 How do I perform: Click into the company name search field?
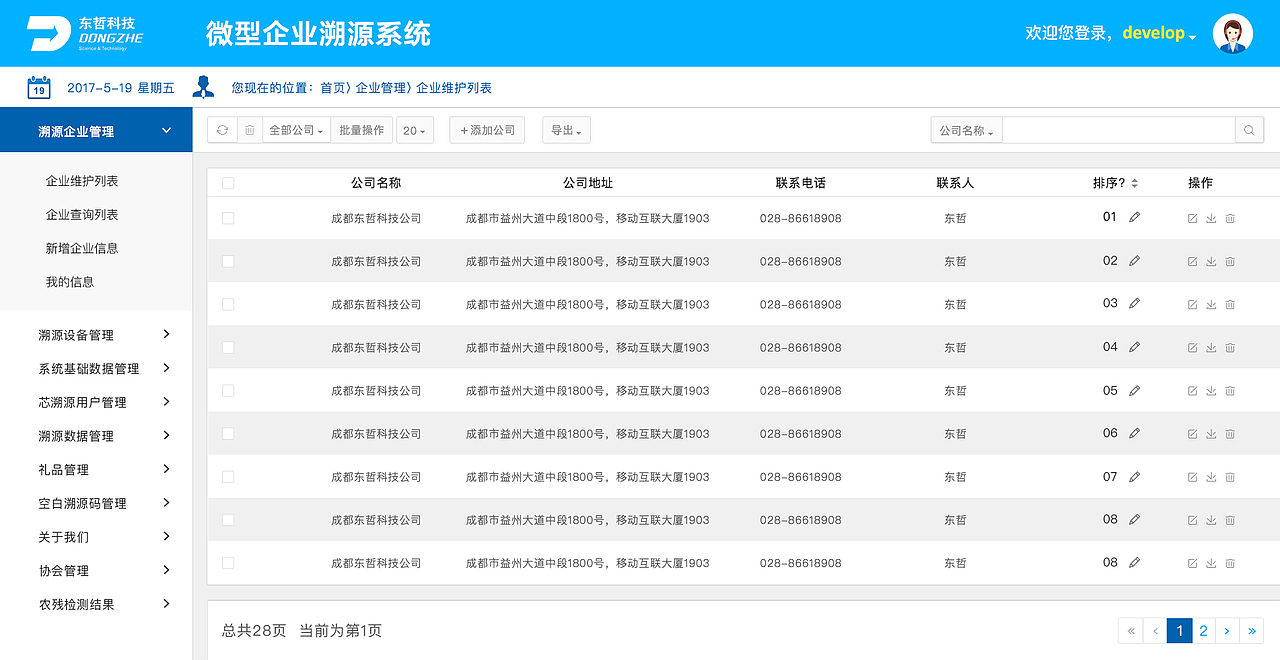point(1119,130)
